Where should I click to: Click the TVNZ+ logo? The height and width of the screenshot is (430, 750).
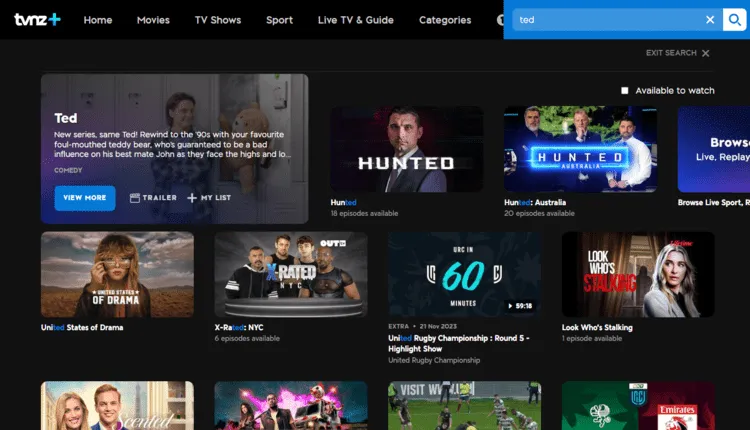[35, 20]
